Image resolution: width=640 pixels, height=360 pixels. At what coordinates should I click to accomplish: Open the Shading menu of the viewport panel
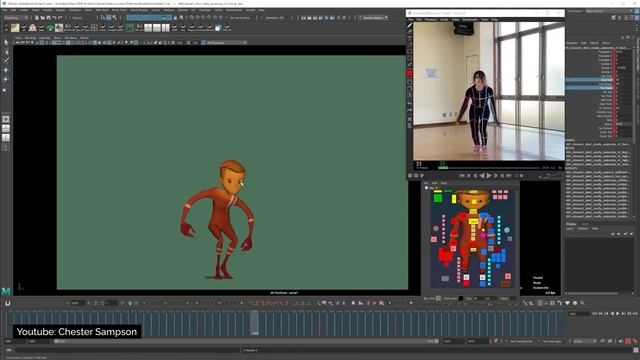pos(31,38)
